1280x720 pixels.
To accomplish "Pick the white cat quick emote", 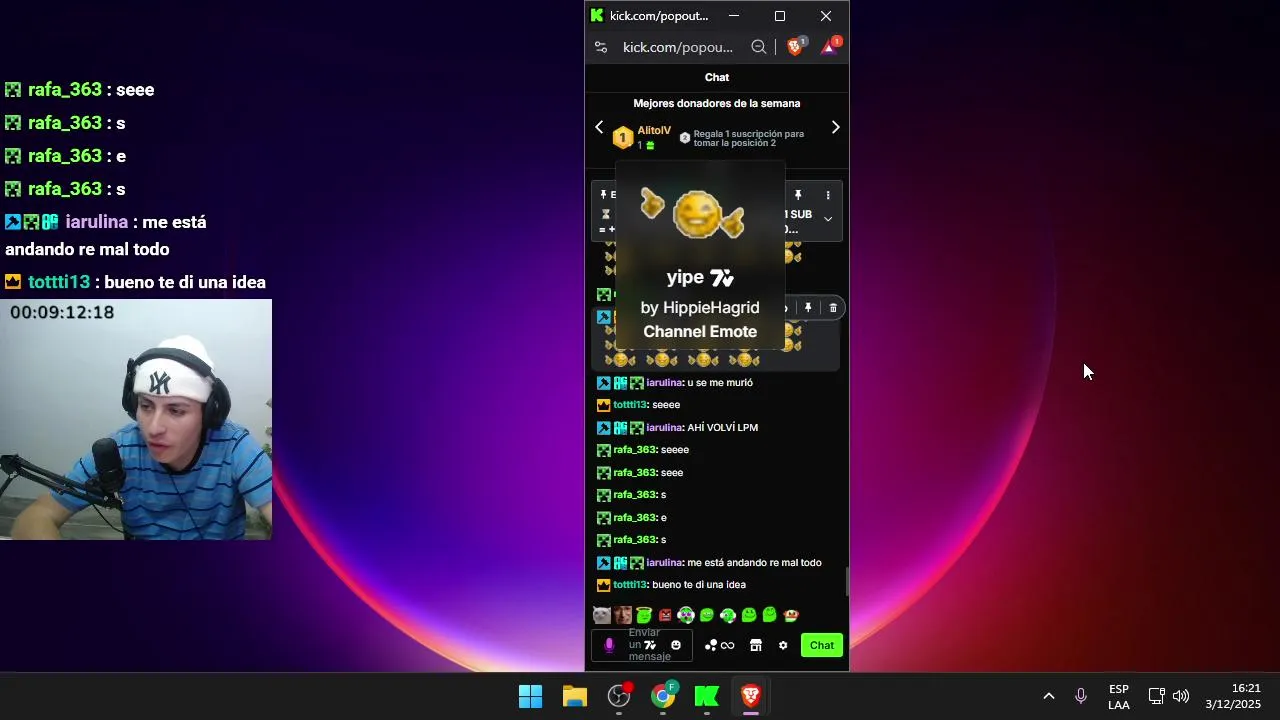I will click(601, 615).
